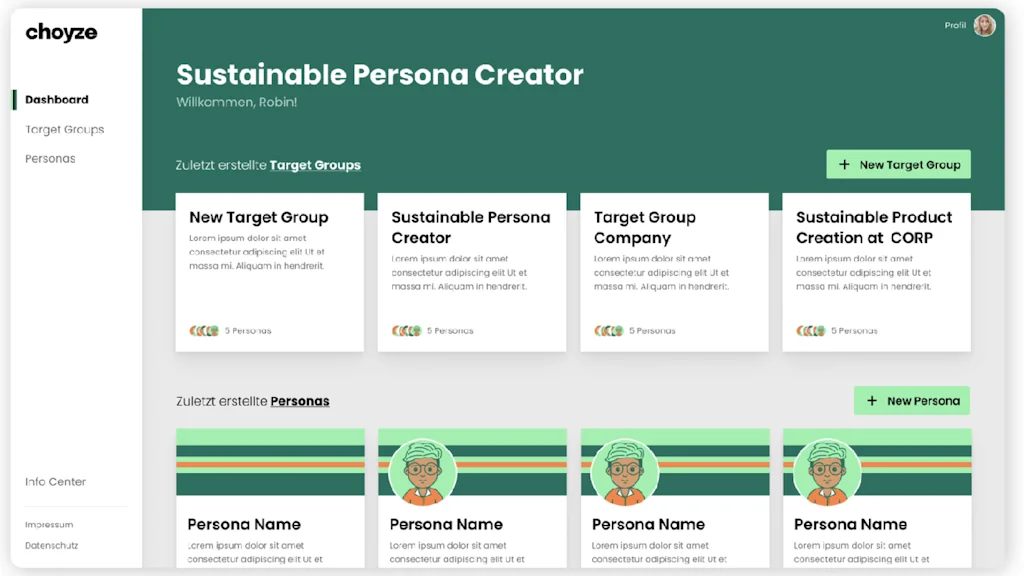
Task: Open the Datenschutz link
Action: [51, 545]
